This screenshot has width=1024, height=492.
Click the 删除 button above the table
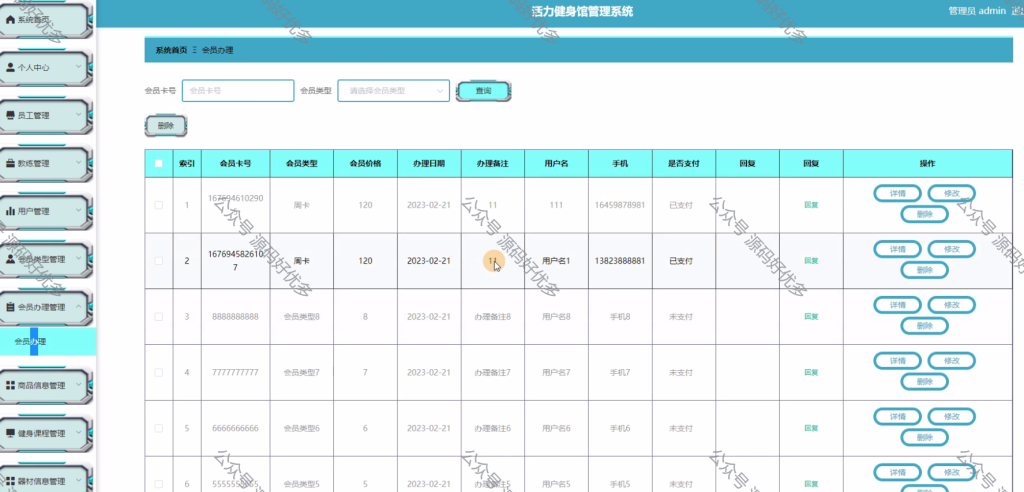[x=166, y=125]
